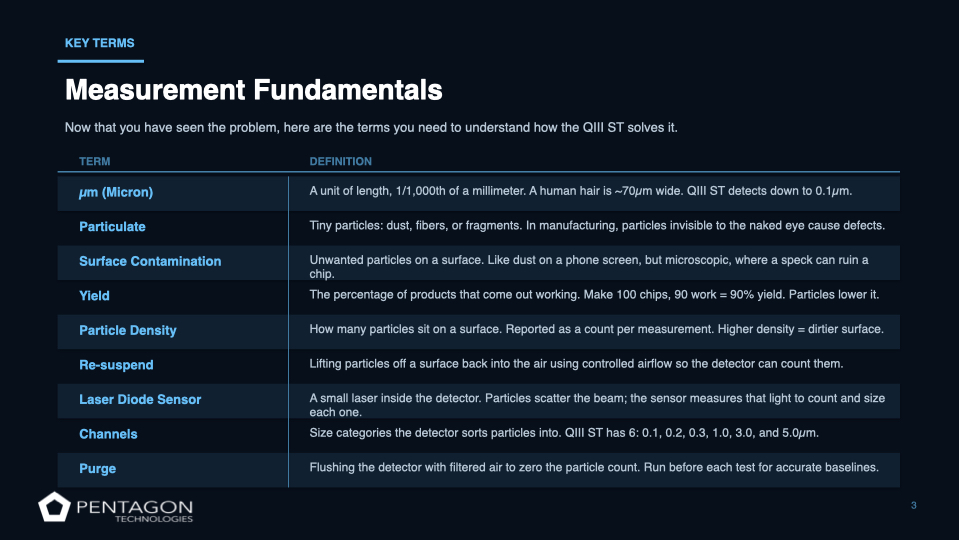Select the Particulate term
959x540 pixels.
click(x=112, y=227)
